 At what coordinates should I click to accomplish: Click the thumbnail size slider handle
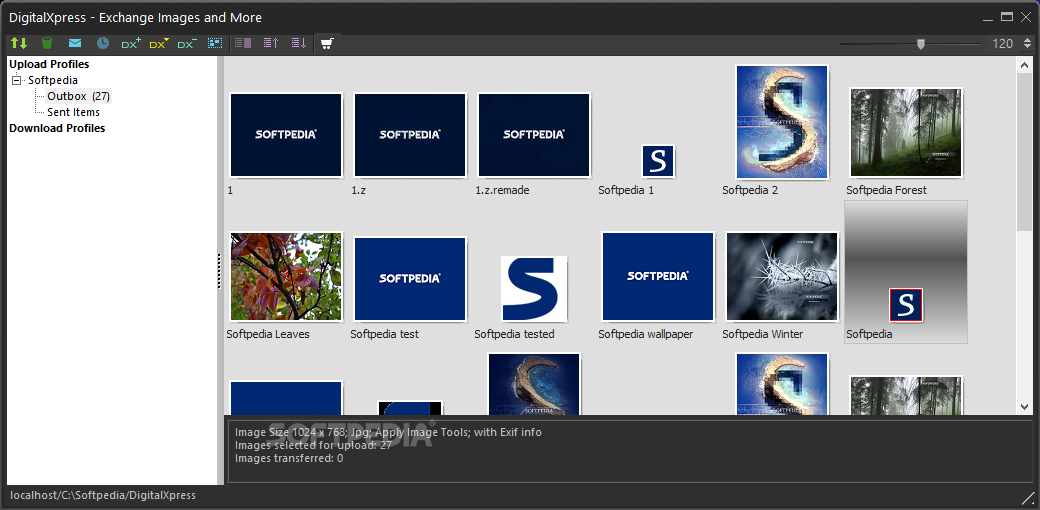pyautogui.click(x=921, y=44)
